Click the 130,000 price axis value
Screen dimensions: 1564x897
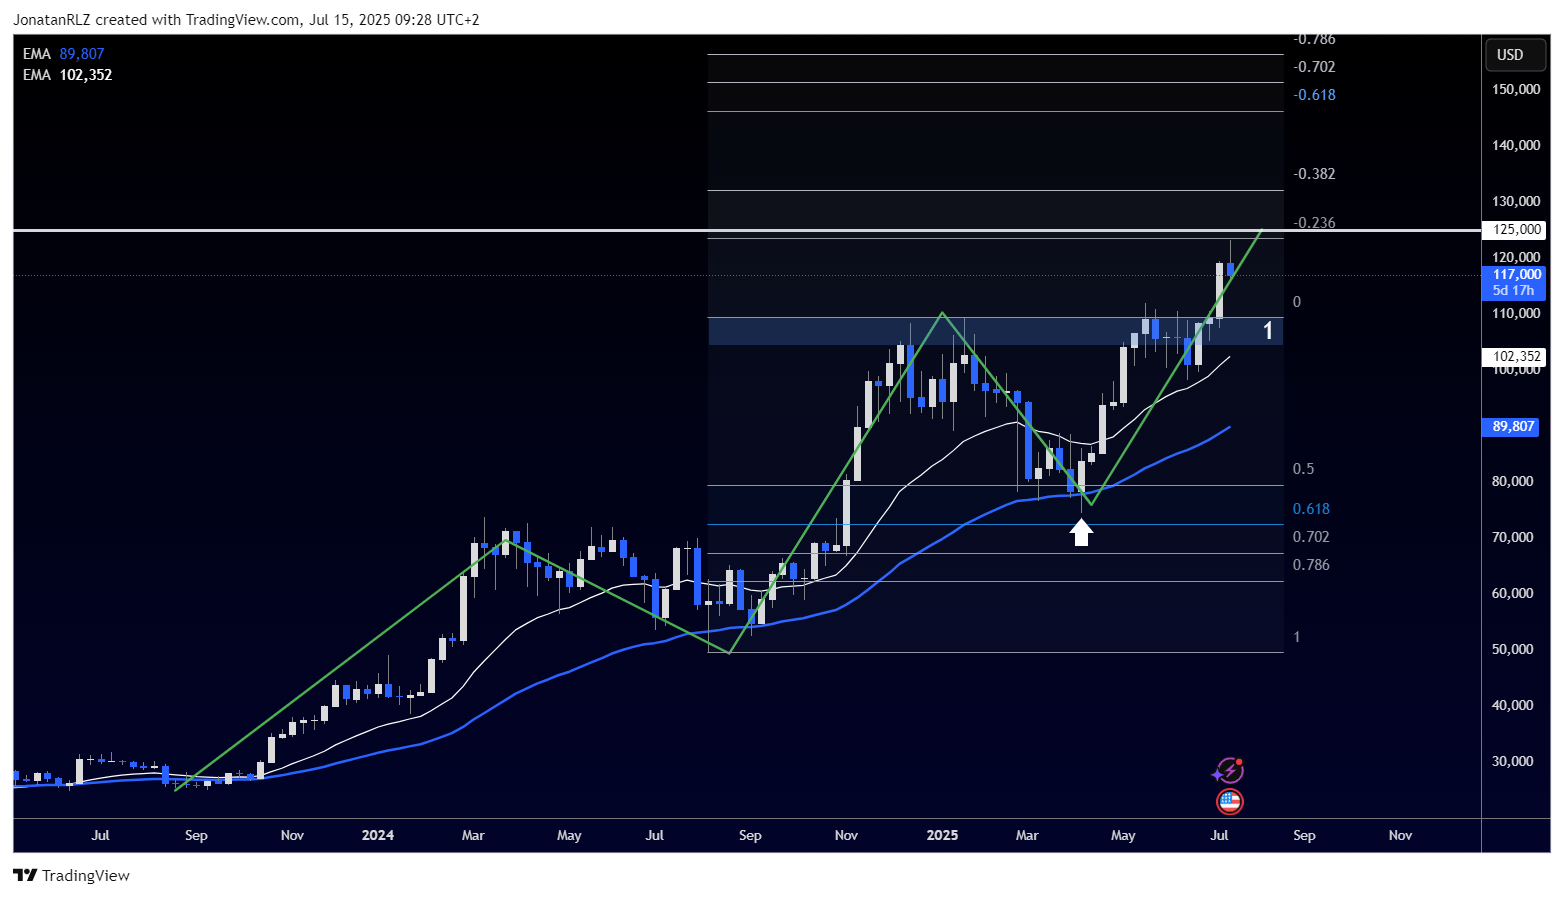pos(1516,201)
